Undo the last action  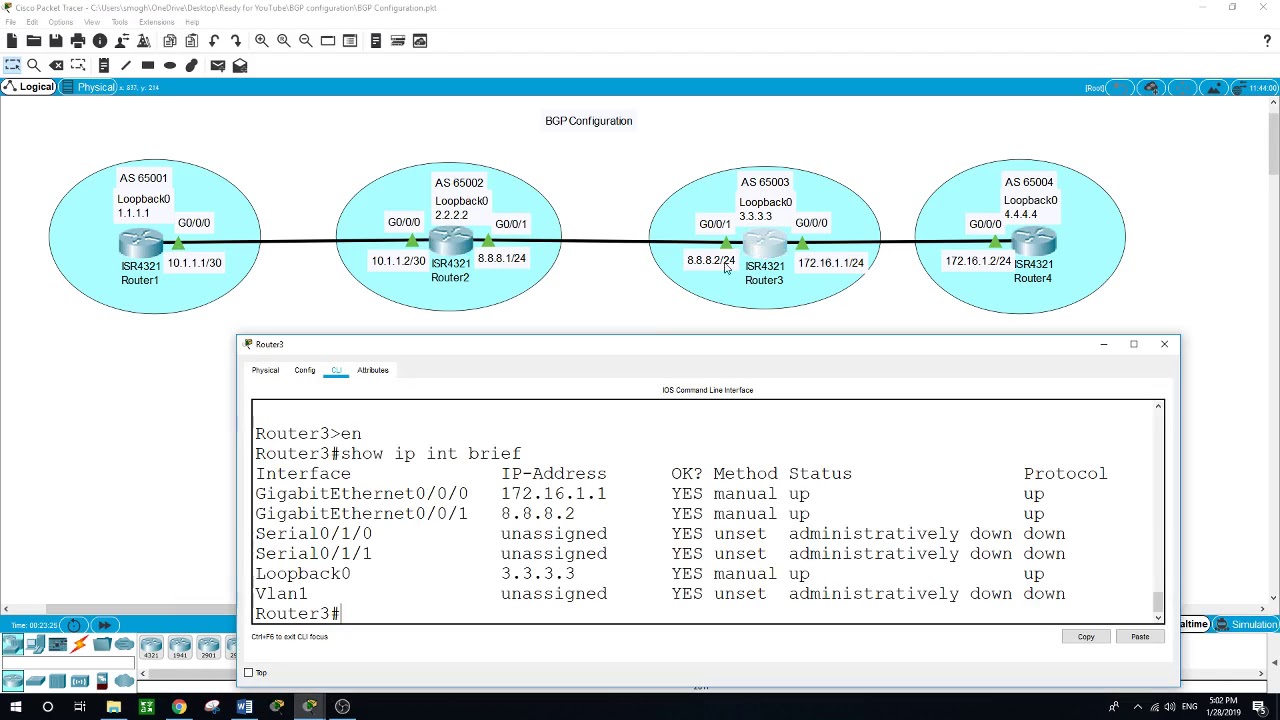(x=214, y=41)
